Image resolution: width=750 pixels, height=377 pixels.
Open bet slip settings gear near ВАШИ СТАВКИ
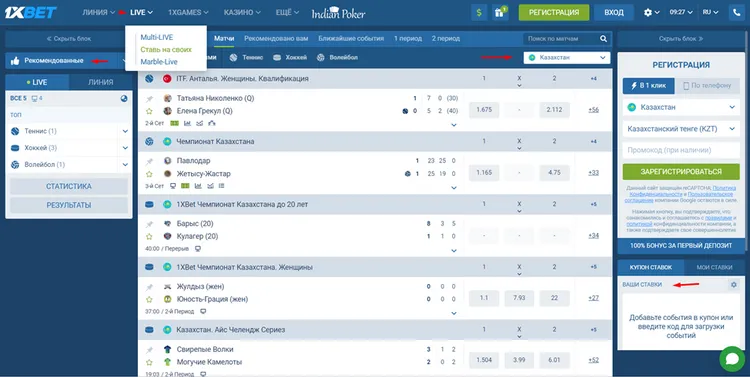(734, 285)
